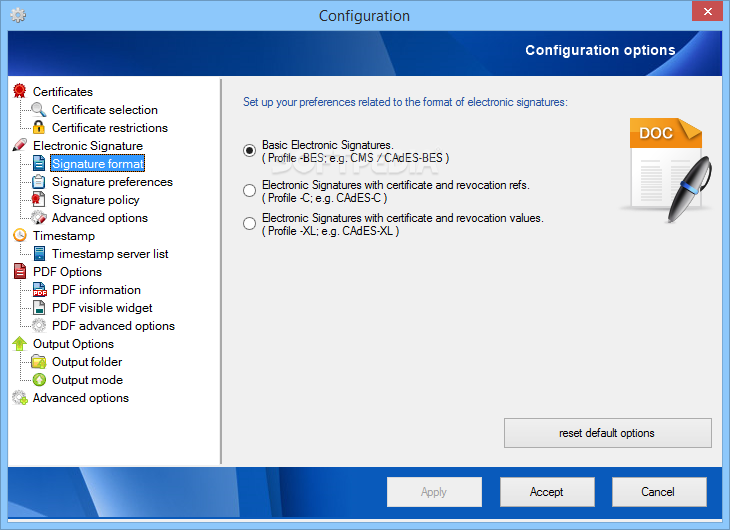The width and height of the screenshot is (730, 530).
Task: Click the reset default options button
Action: (x=608, y=433)
